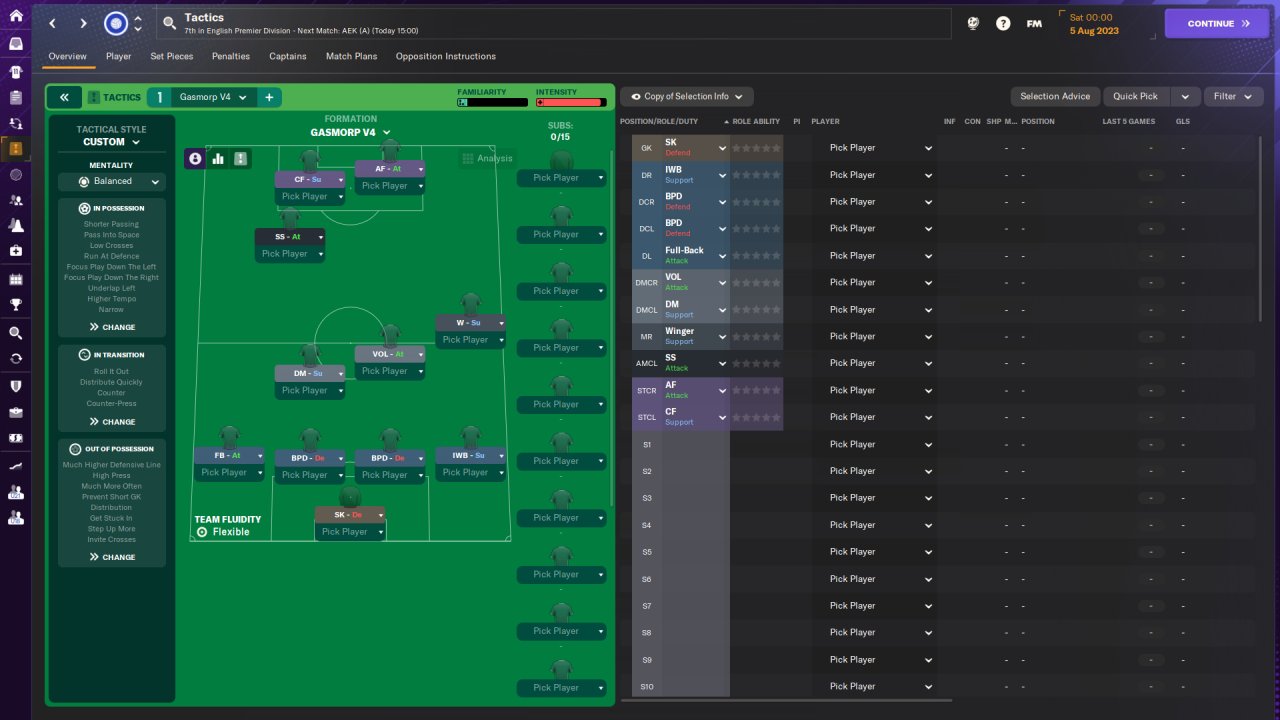This screenshot has height=720, width=1280.
Task: Expand the Quick Pick arrow dropdown
Action: click(x=1185, y=97)
